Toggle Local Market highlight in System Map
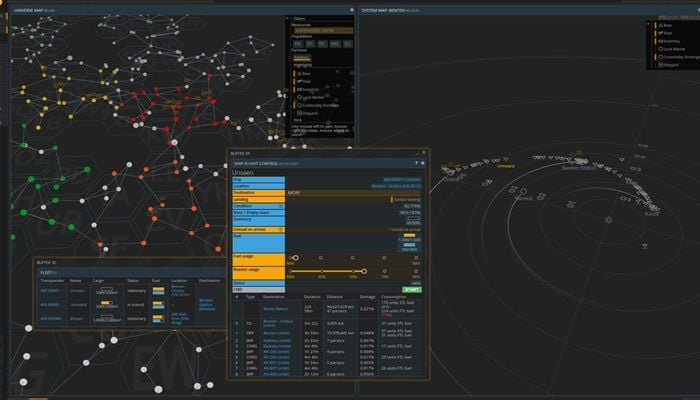This screenshot has height=400, width=700. point(672,49)
